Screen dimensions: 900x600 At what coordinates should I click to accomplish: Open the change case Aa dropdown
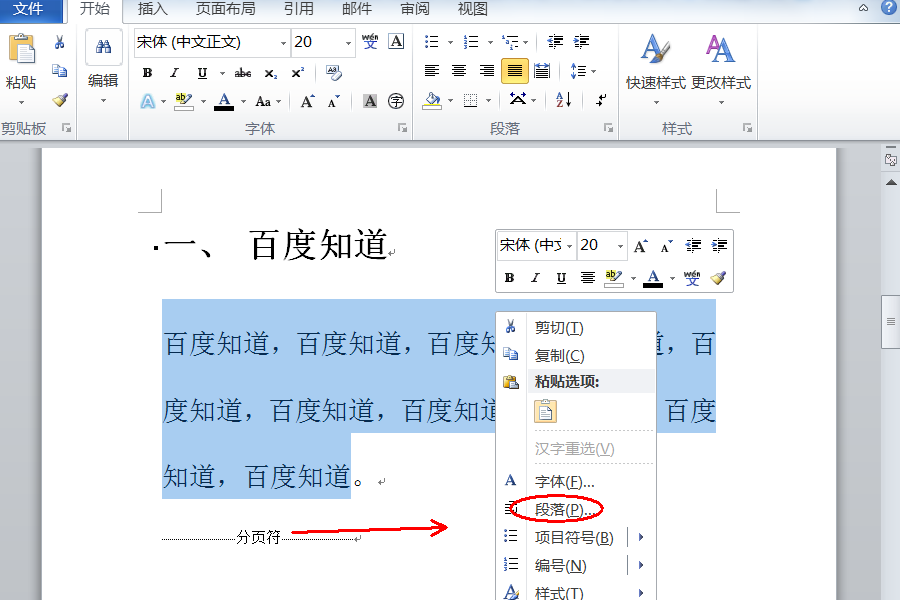268,102
